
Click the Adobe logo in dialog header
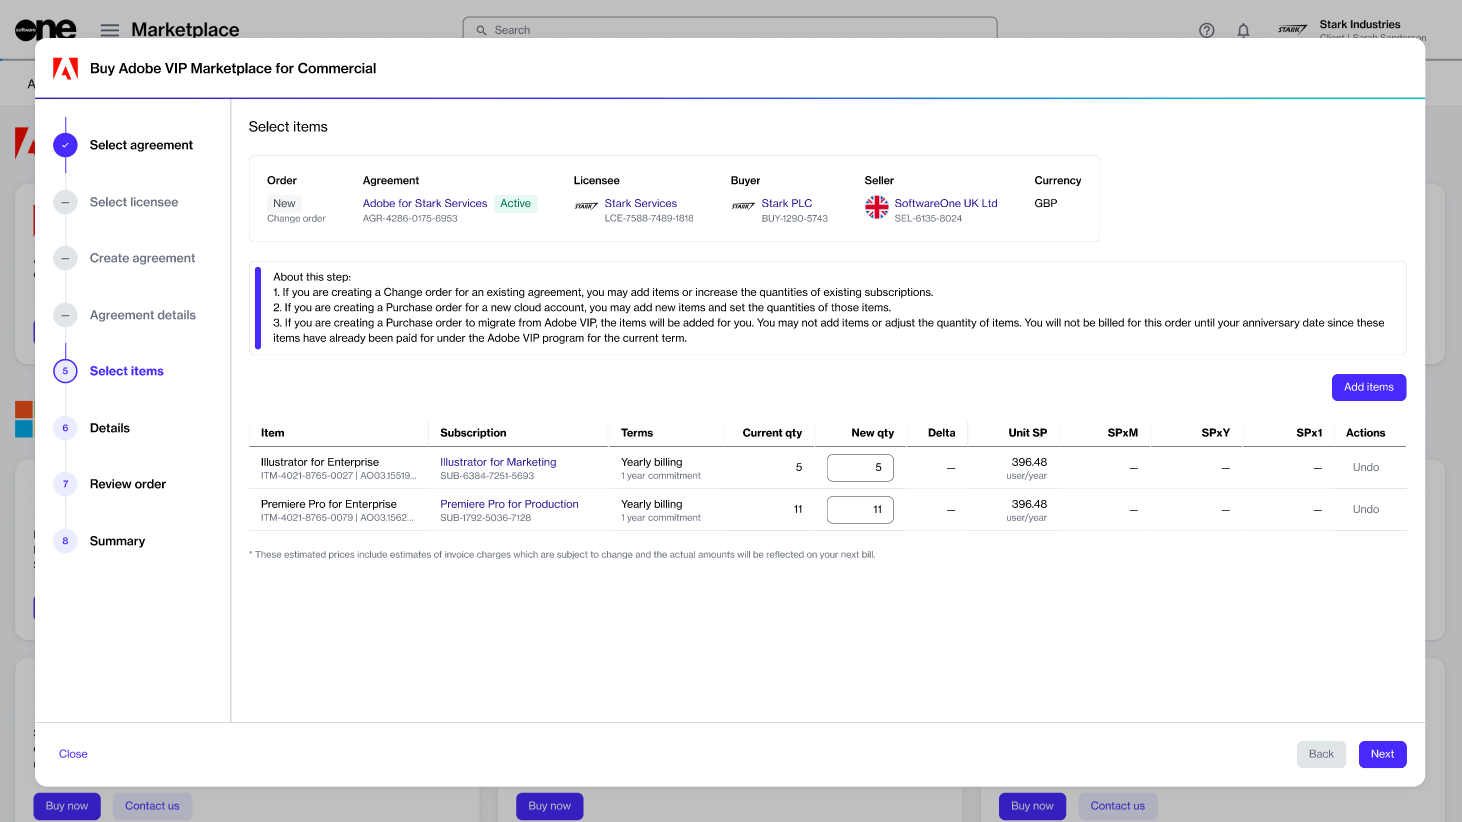click(65, 69)
